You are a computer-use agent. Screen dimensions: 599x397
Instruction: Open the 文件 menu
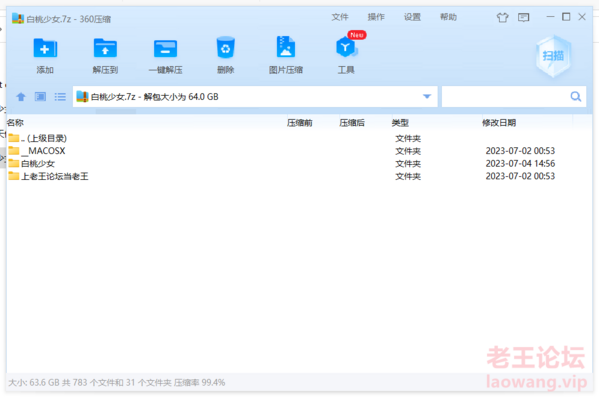(x=340, y=17)
